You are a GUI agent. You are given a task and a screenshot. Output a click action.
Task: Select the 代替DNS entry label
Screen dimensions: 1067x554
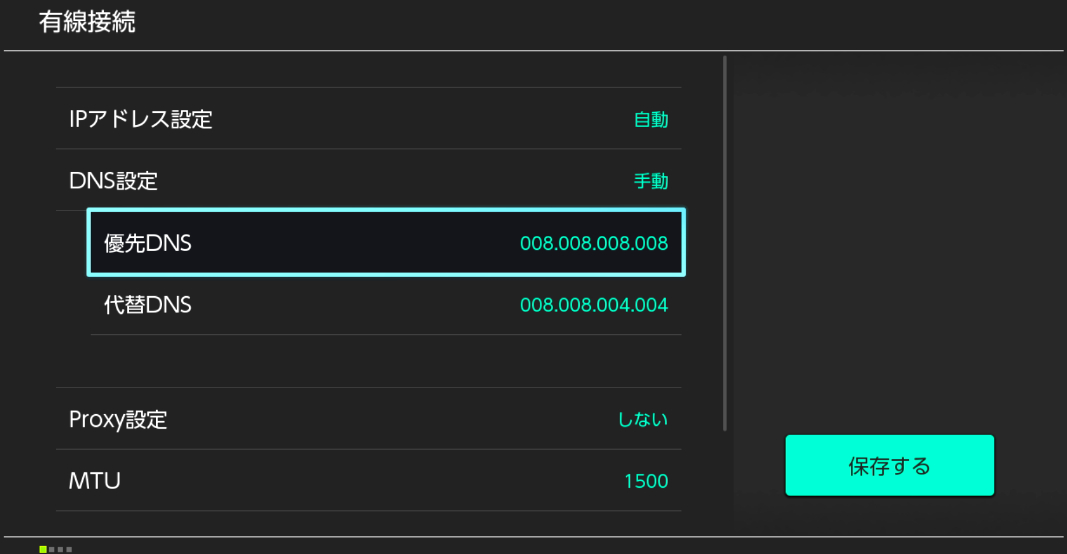148,305
